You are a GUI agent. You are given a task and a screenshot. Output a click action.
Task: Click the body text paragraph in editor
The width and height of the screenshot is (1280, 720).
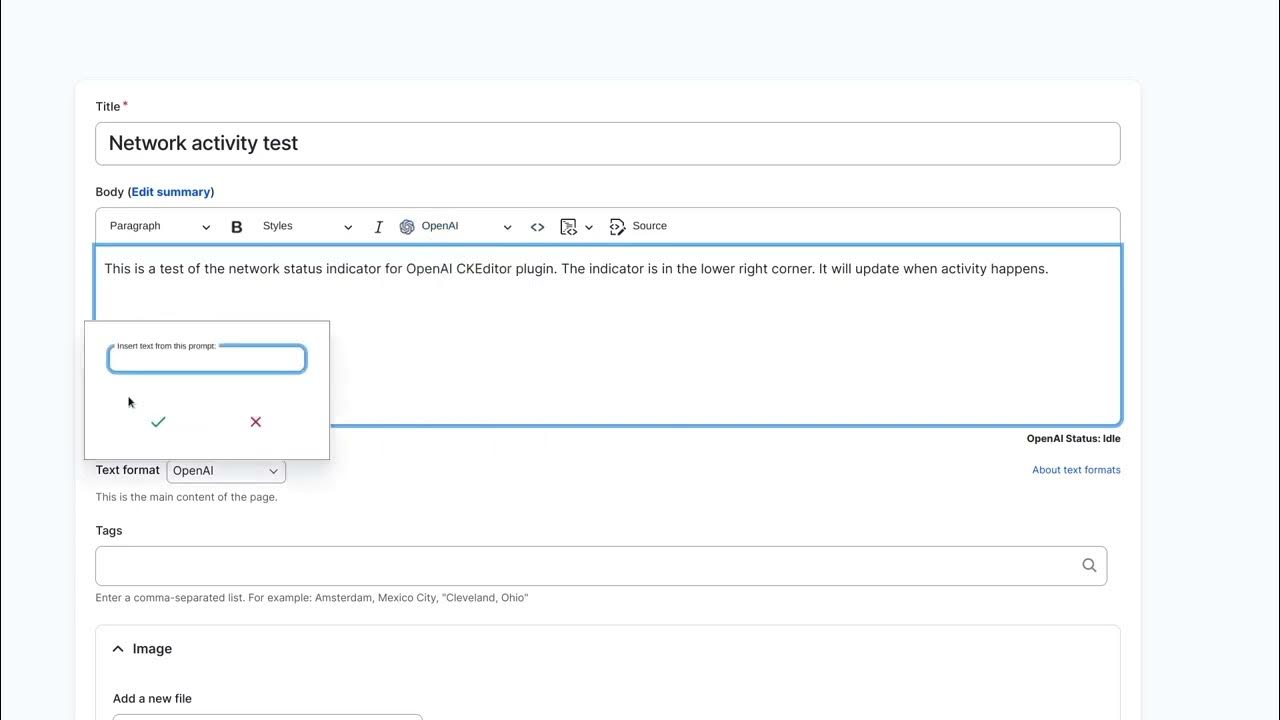coord(576,269)
